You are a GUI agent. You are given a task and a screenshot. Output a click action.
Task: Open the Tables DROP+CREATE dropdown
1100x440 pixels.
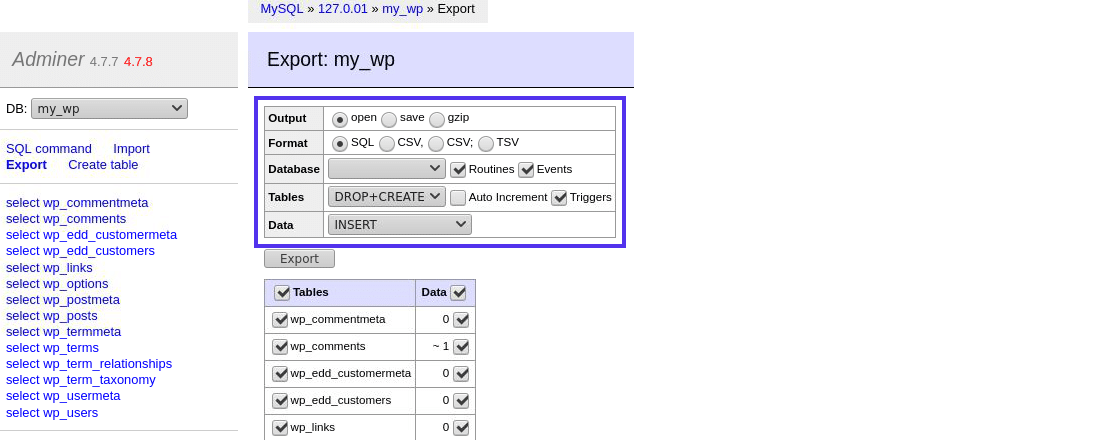coord(386,197)
